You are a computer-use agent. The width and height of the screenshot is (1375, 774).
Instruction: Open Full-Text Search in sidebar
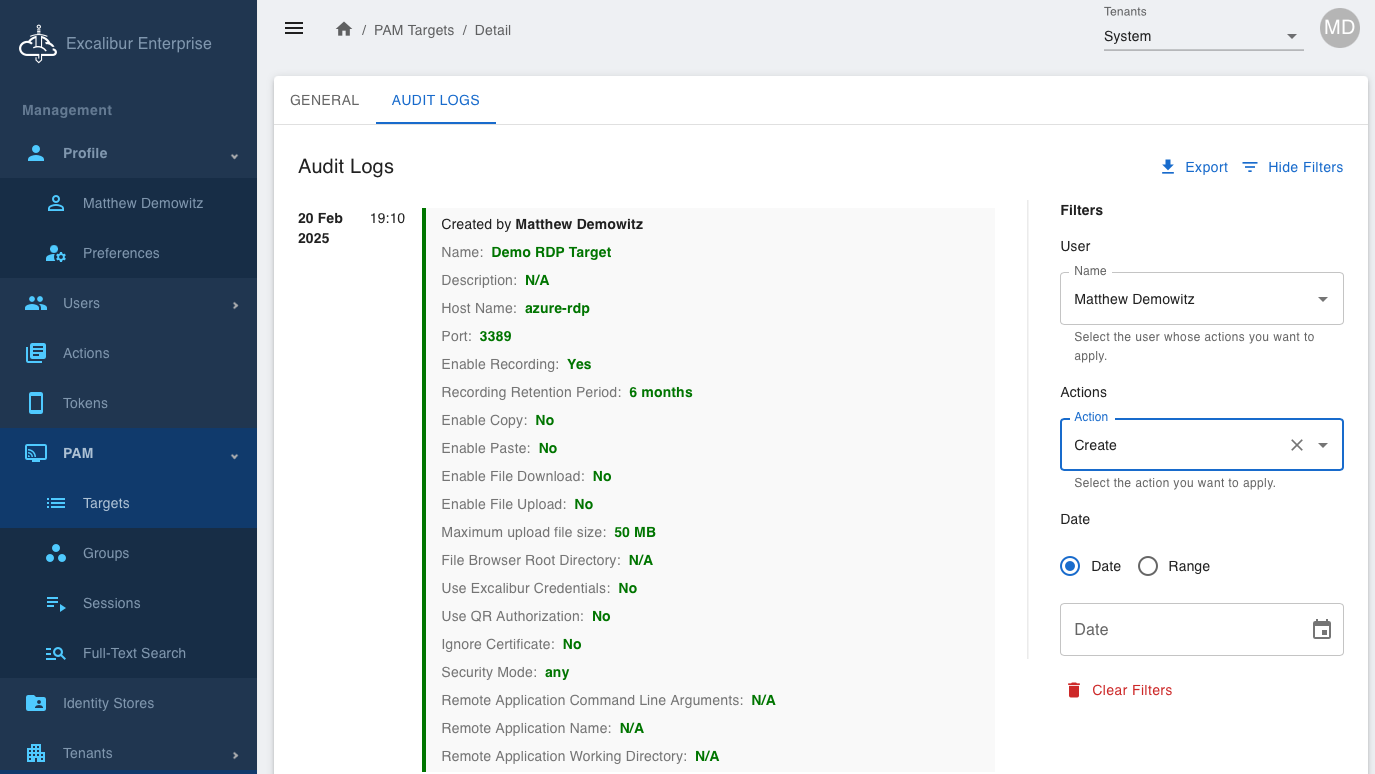(134, 653)
